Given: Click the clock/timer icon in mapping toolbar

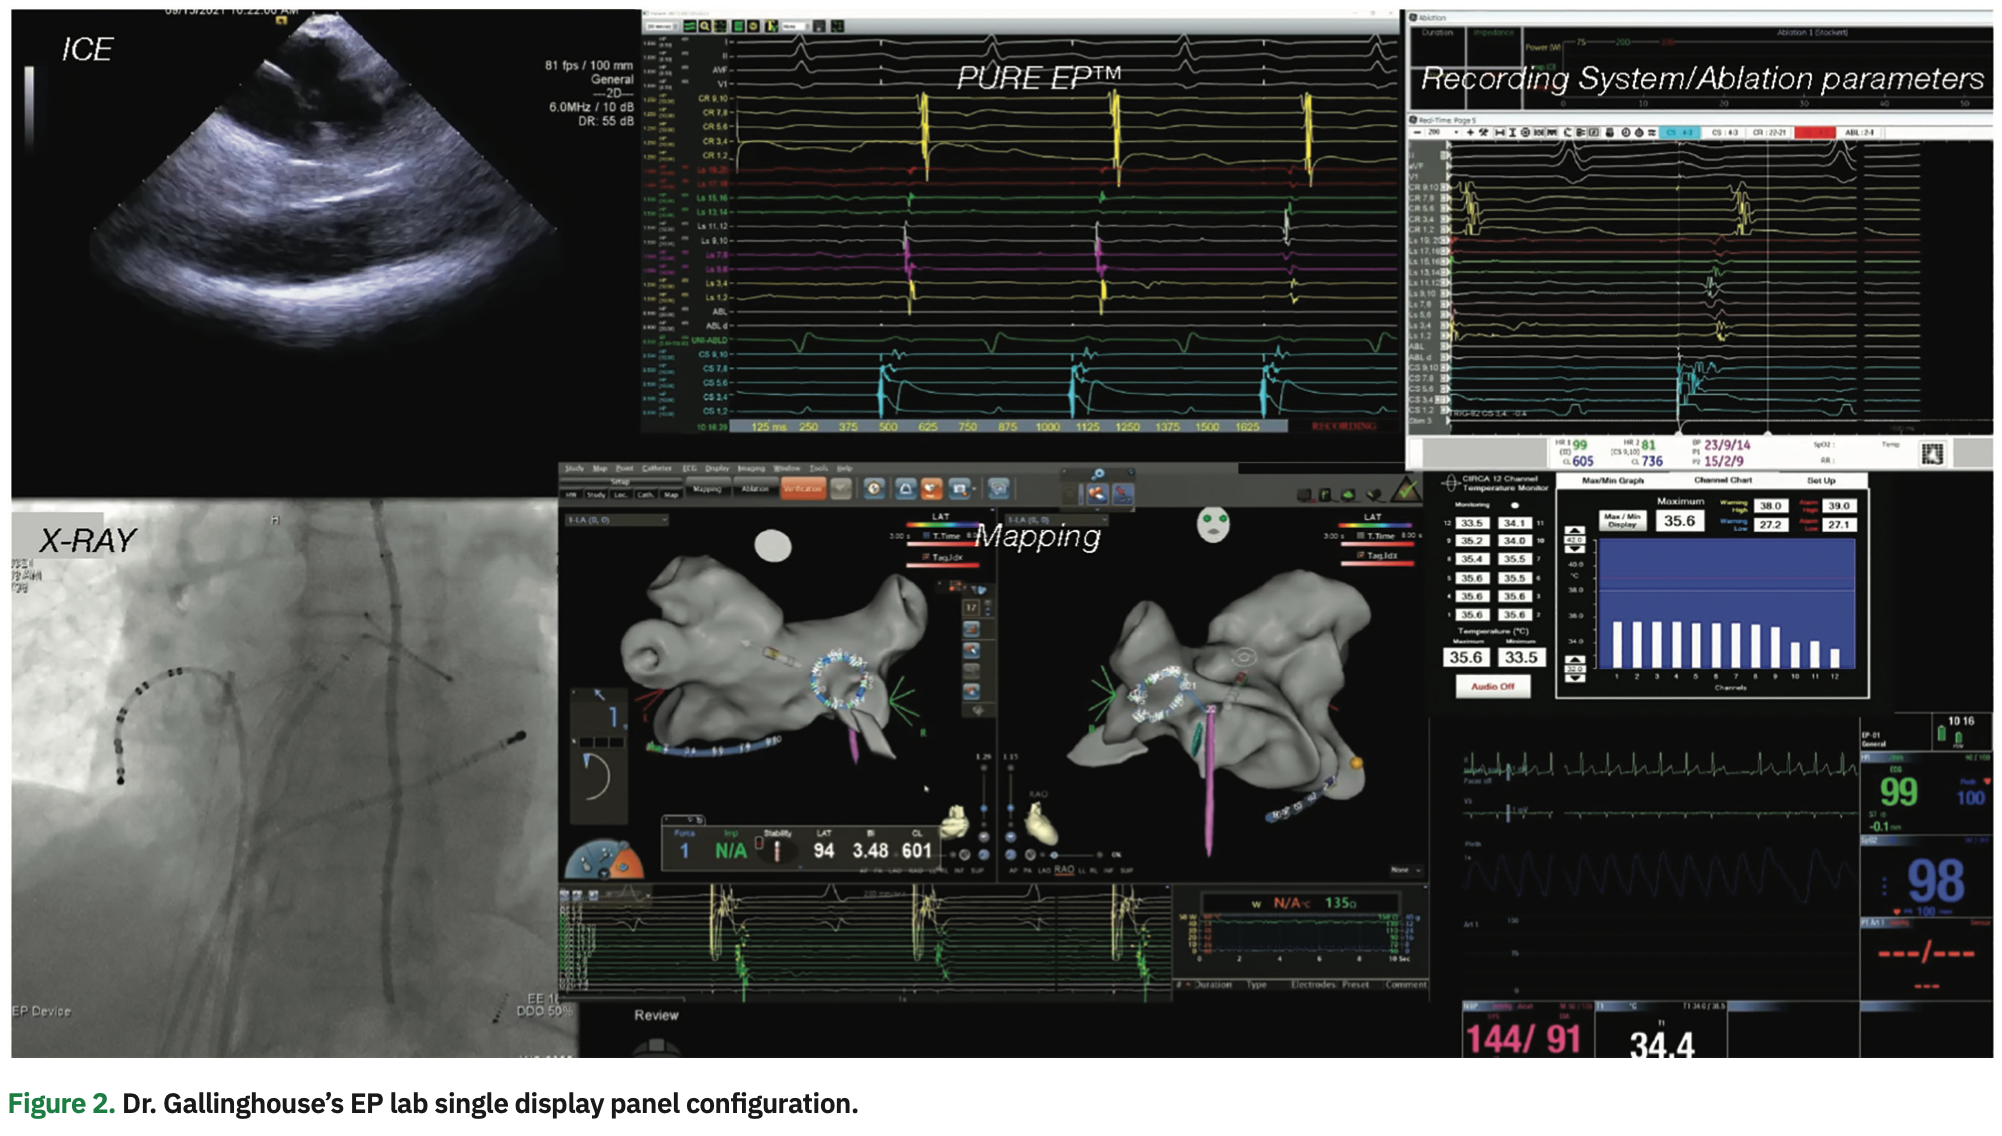Looking at the screenshot, I should [x=874, y=489].
